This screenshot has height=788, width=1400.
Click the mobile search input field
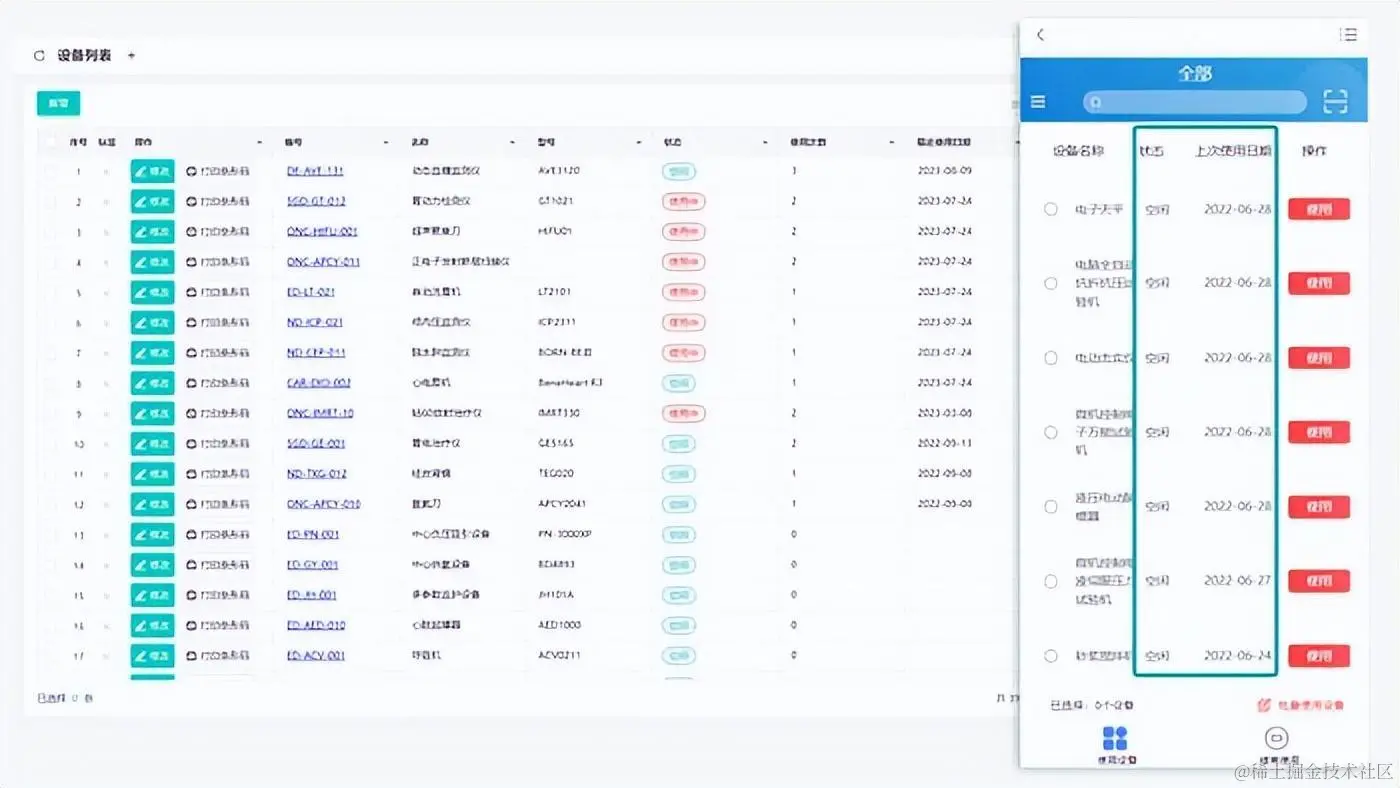(1195, 102)
